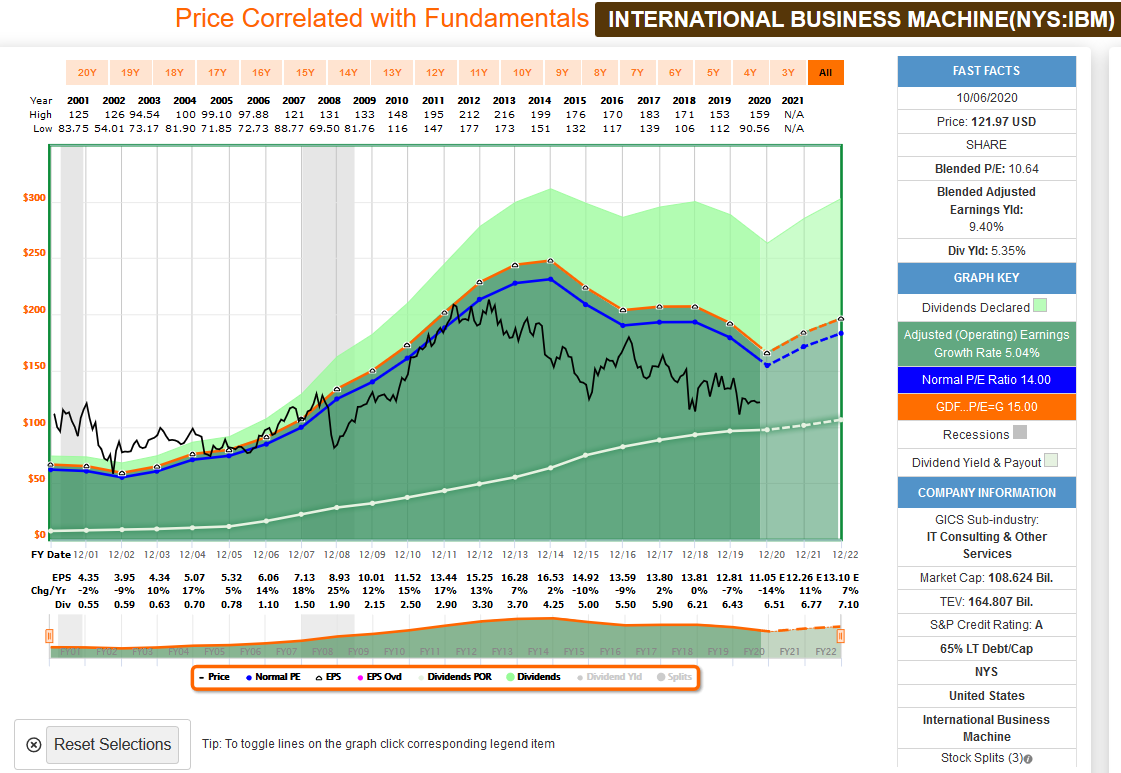Click the FY20 label in the range navigator

pyautogui.click(x=754, y=651)
